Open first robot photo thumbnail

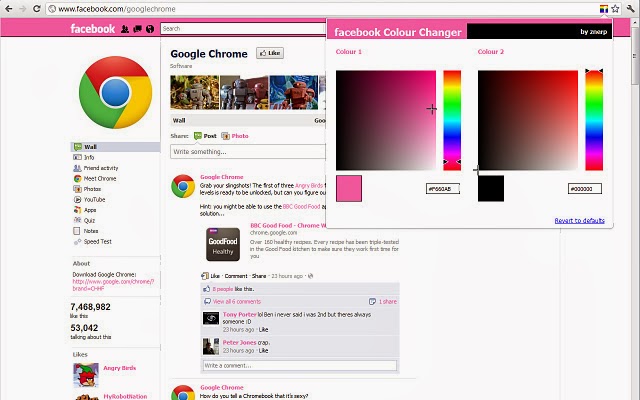point(195,92)
